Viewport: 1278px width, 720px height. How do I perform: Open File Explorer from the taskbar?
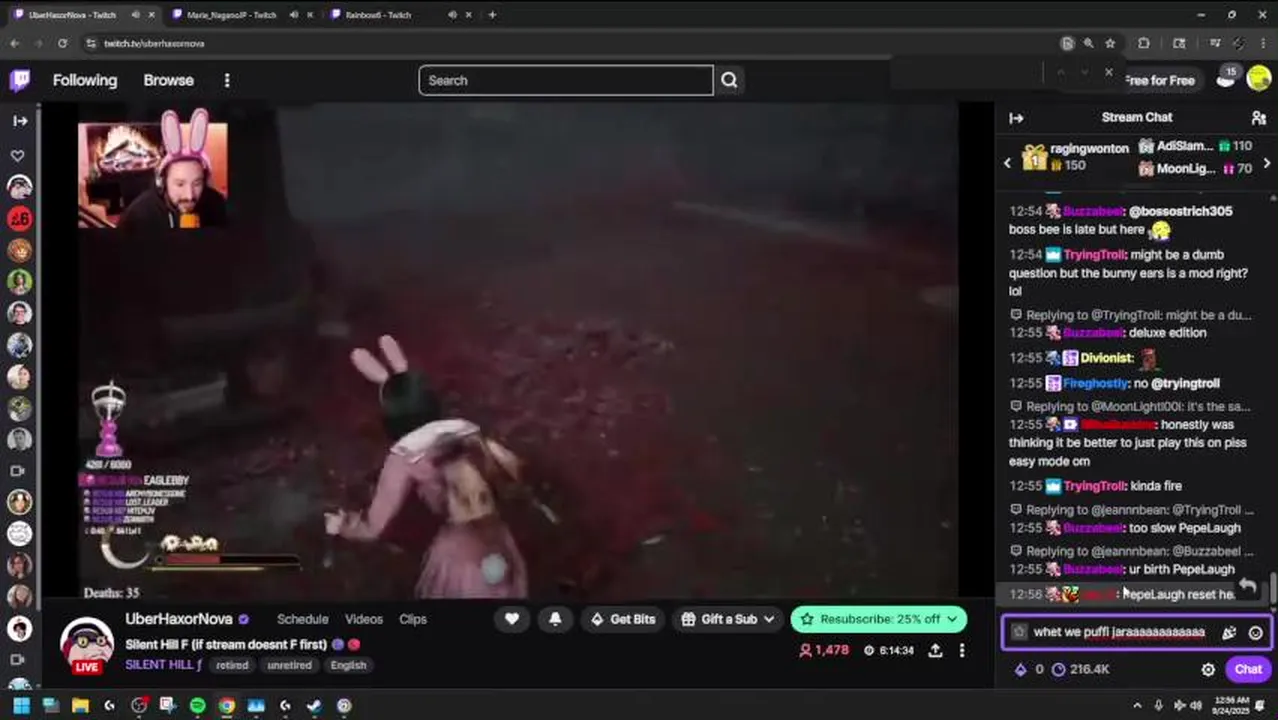point(80,706)
